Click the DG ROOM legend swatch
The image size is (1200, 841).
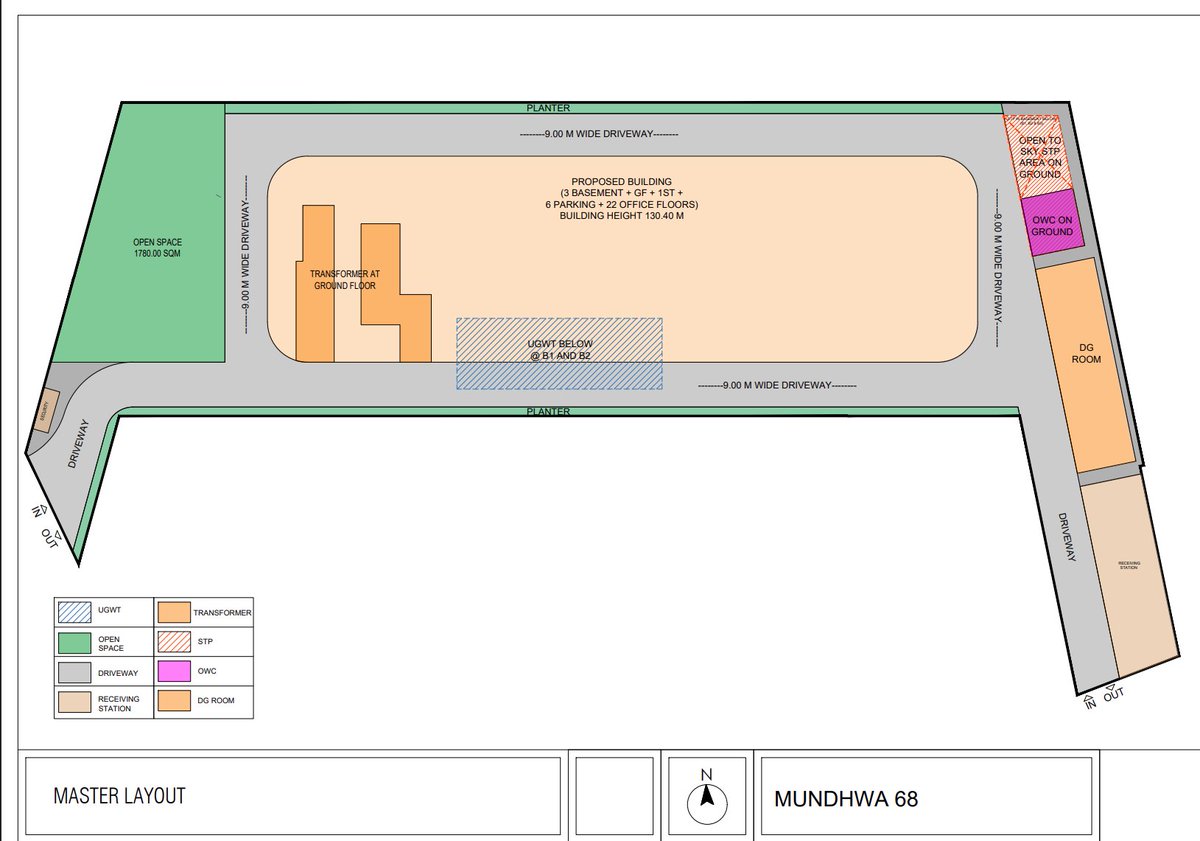coord(173,702)
